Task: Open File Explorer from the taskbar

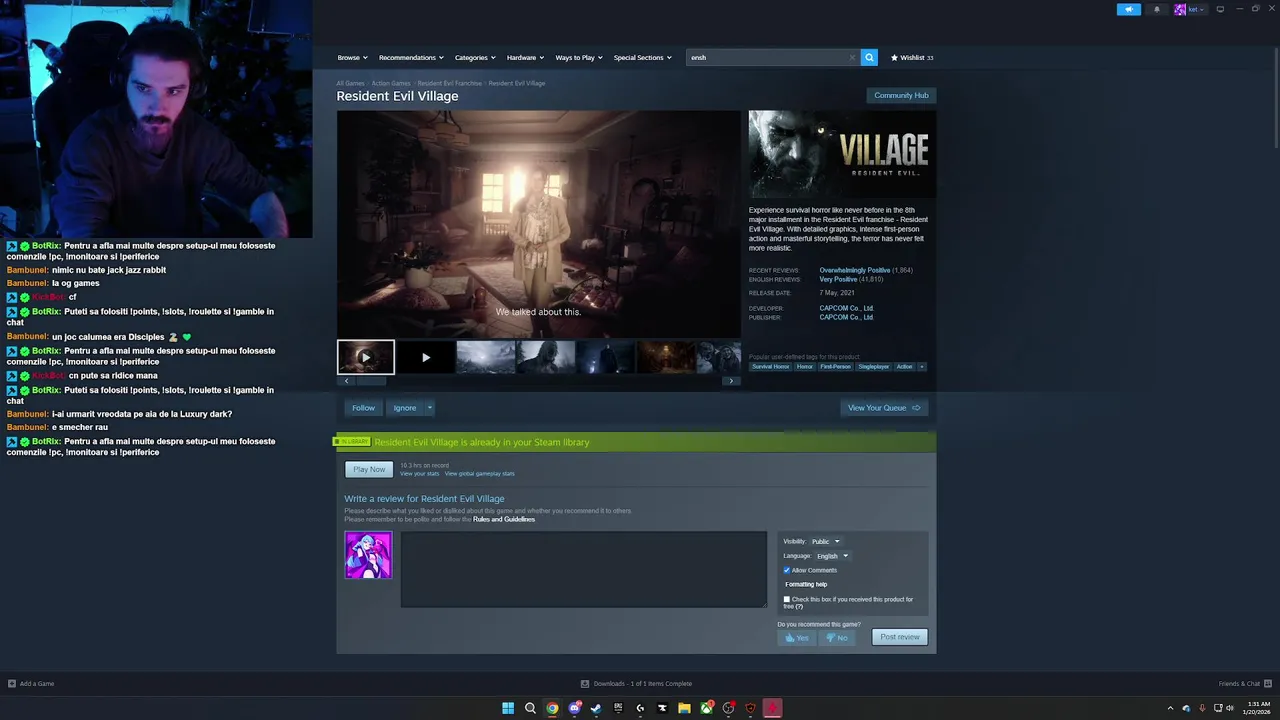Action: click(684, 708)
